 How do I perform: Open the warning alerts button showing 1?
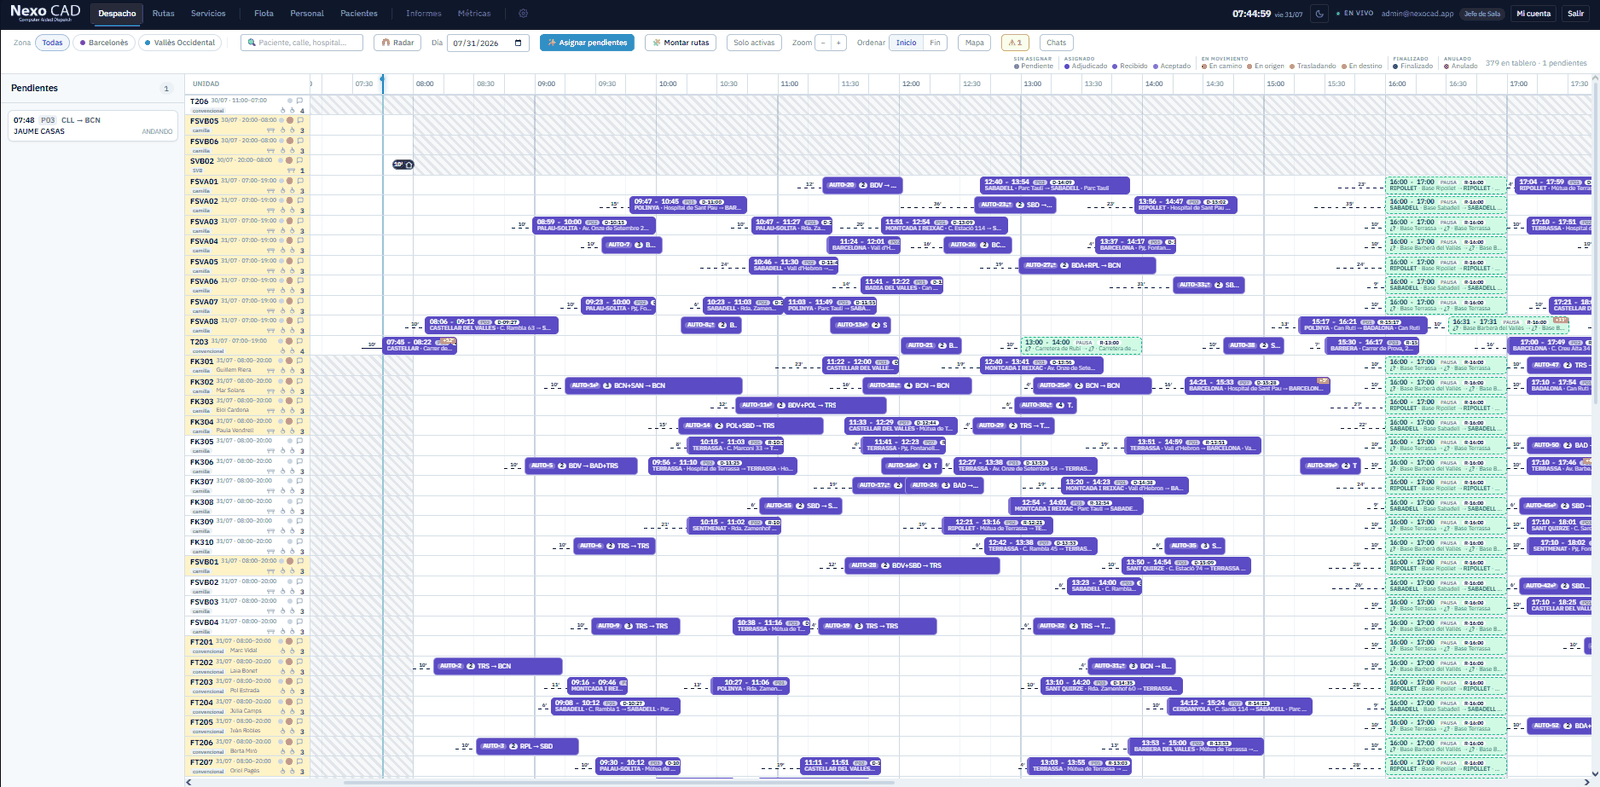pyautogui.click(x=1015, y=43)
